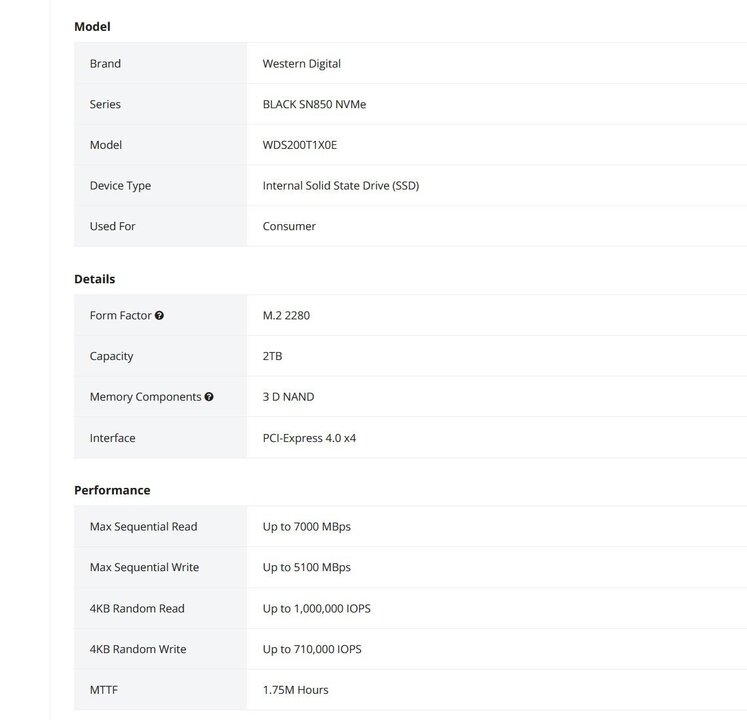Click the Internal Solid State Drive (SSD) value
747x720 pixels.
tap(340, 186)
